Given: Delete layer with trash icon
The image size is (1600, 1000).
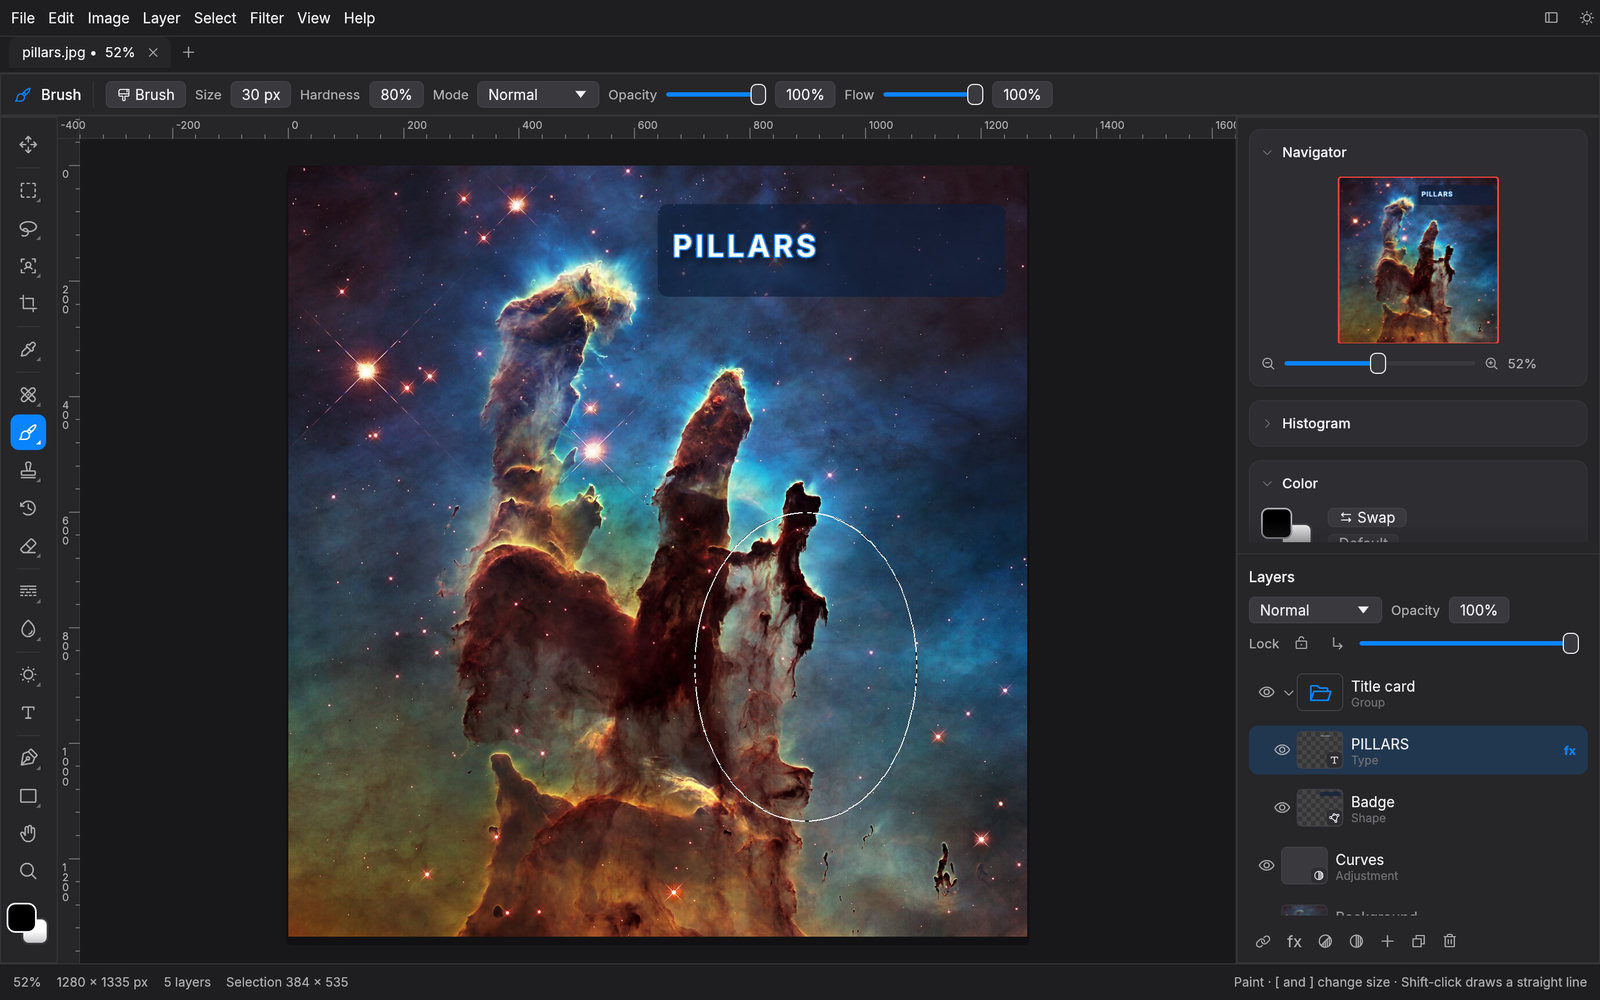Looking at the screenshot, I should (1450, 941).
